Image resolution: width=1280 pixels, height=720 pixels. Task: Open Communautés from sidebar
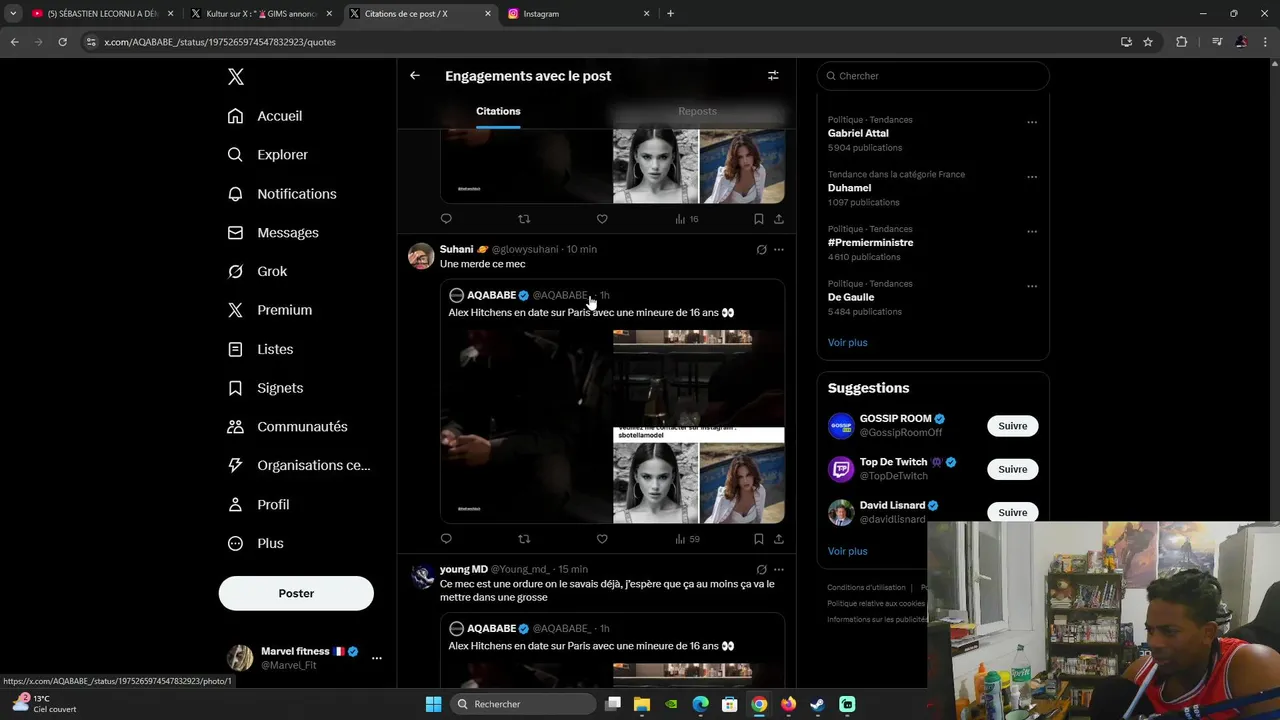287,427
